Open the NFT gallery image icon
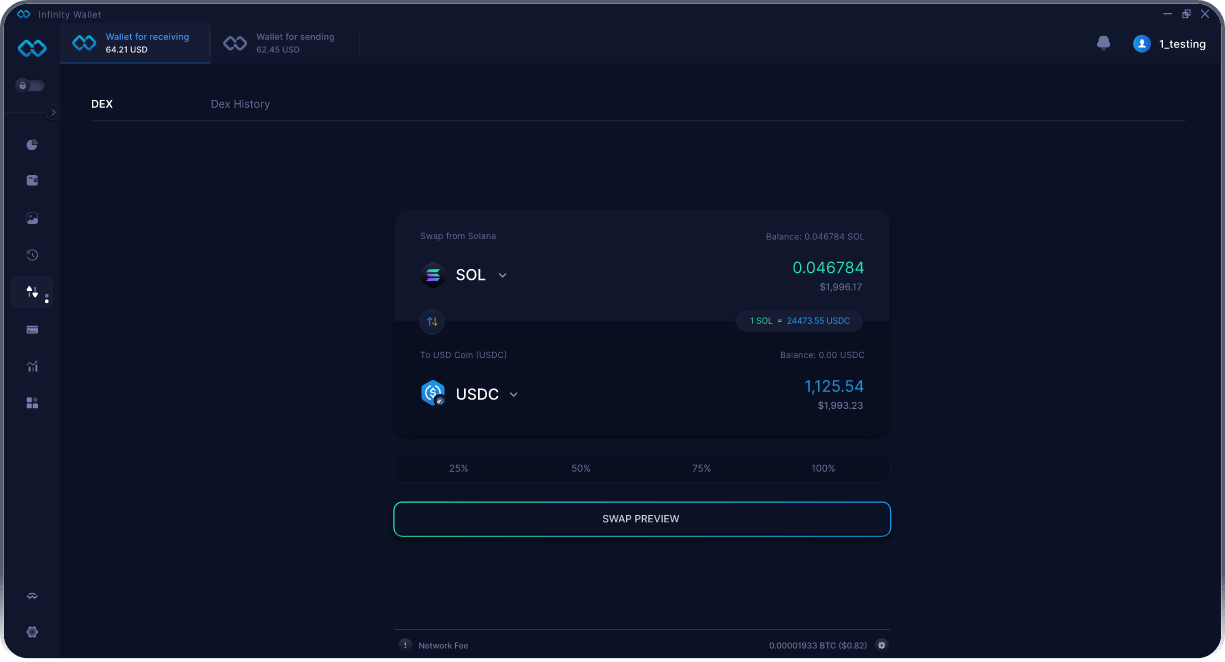The height and width of the screenshot is (662, 1225). pos(32,218)
